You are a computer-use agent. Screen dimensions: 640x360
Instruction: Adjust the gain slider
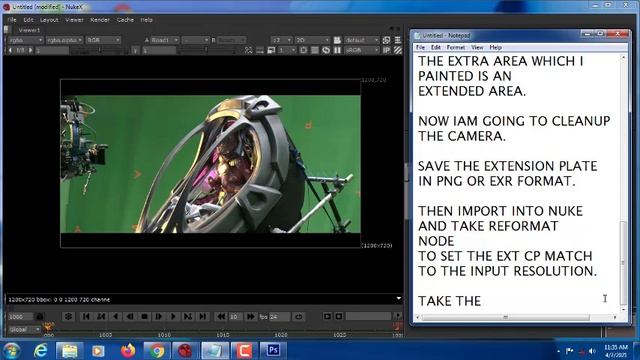point(100,50)
